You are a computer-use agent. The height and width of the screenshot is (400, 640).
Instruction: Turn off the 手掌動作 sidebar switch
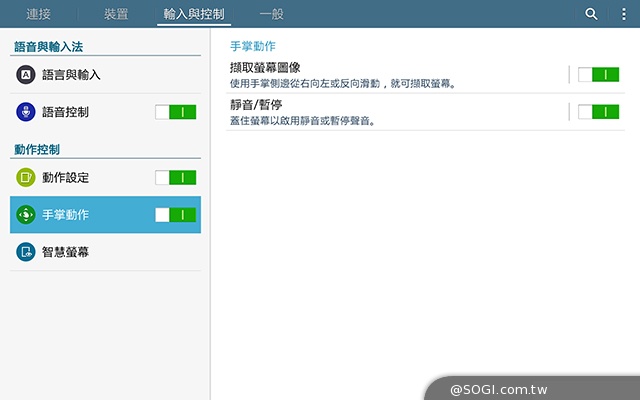pyautogui.click(x=176, y=215)
